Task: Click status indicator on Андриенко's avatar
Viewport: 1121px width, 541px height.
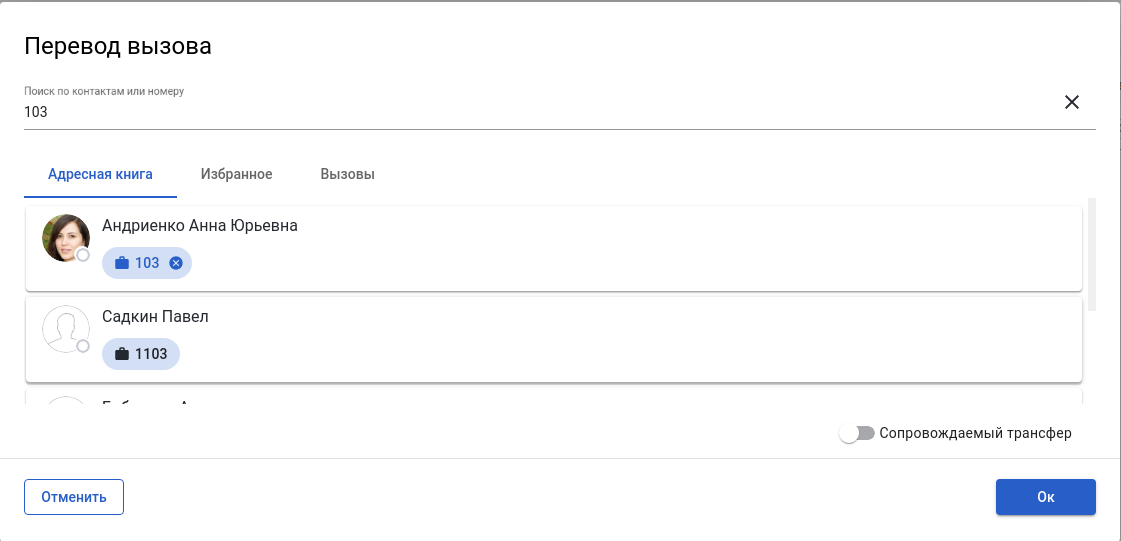Action: [x=83, y=255]
